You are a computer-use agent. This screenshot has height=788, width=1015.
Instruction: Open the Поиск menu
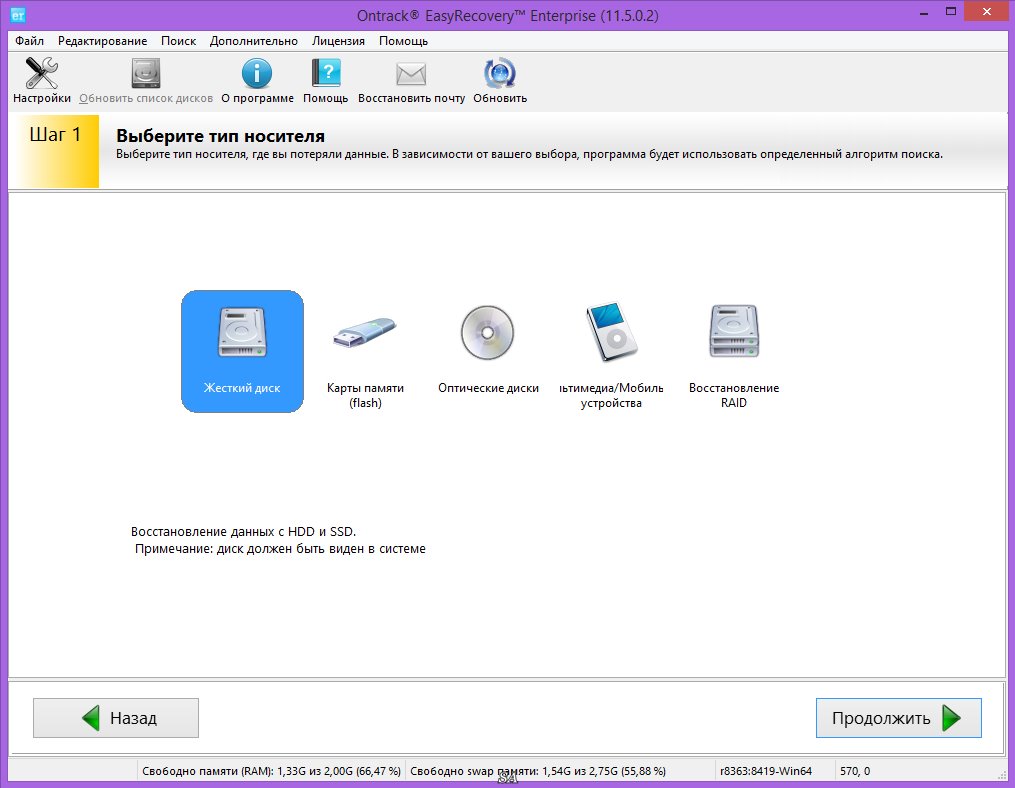(178, 41)
